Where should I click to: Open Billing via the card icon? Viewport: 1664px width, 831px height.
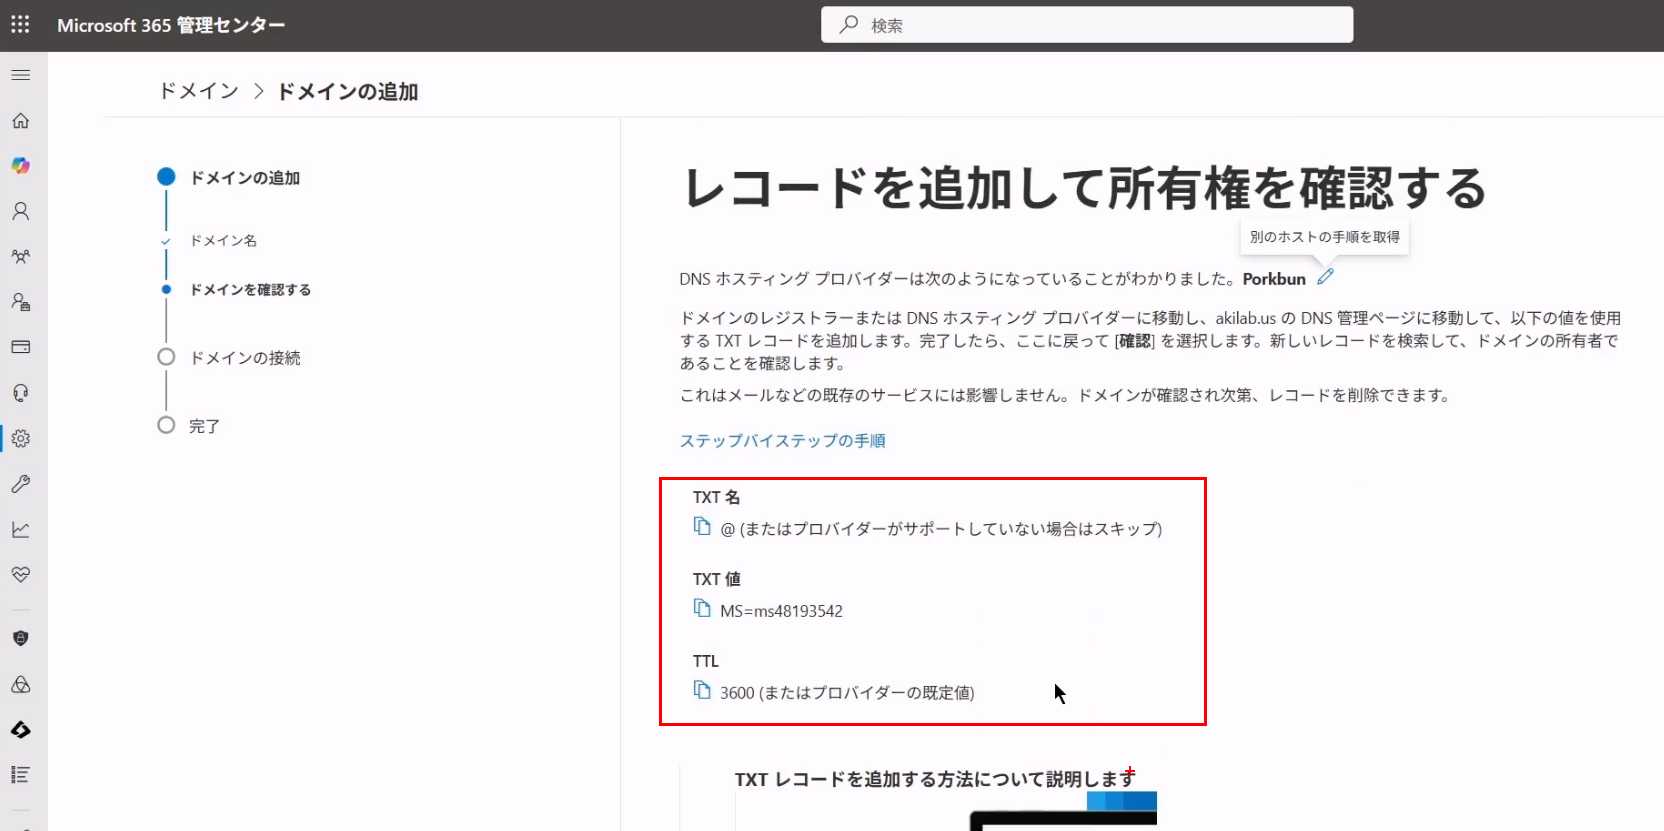[20, 347]
